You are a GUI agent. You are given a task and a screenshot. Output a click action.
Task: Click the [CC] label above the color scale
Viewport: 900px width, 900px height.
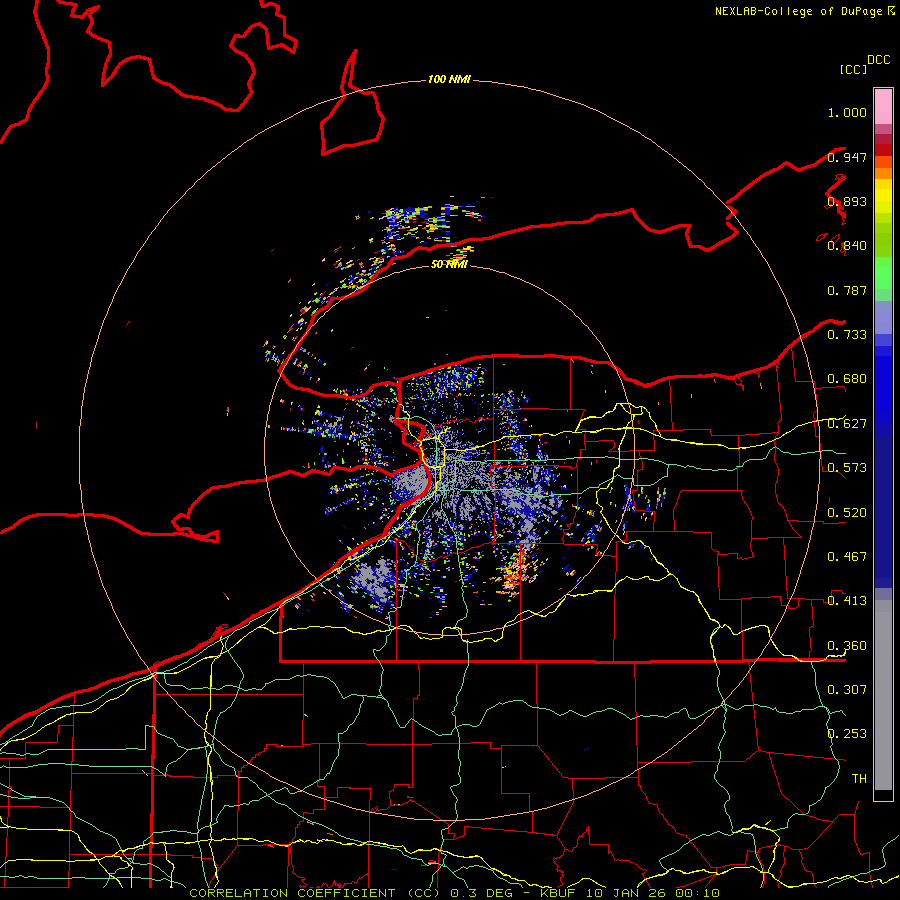[853, 69]
